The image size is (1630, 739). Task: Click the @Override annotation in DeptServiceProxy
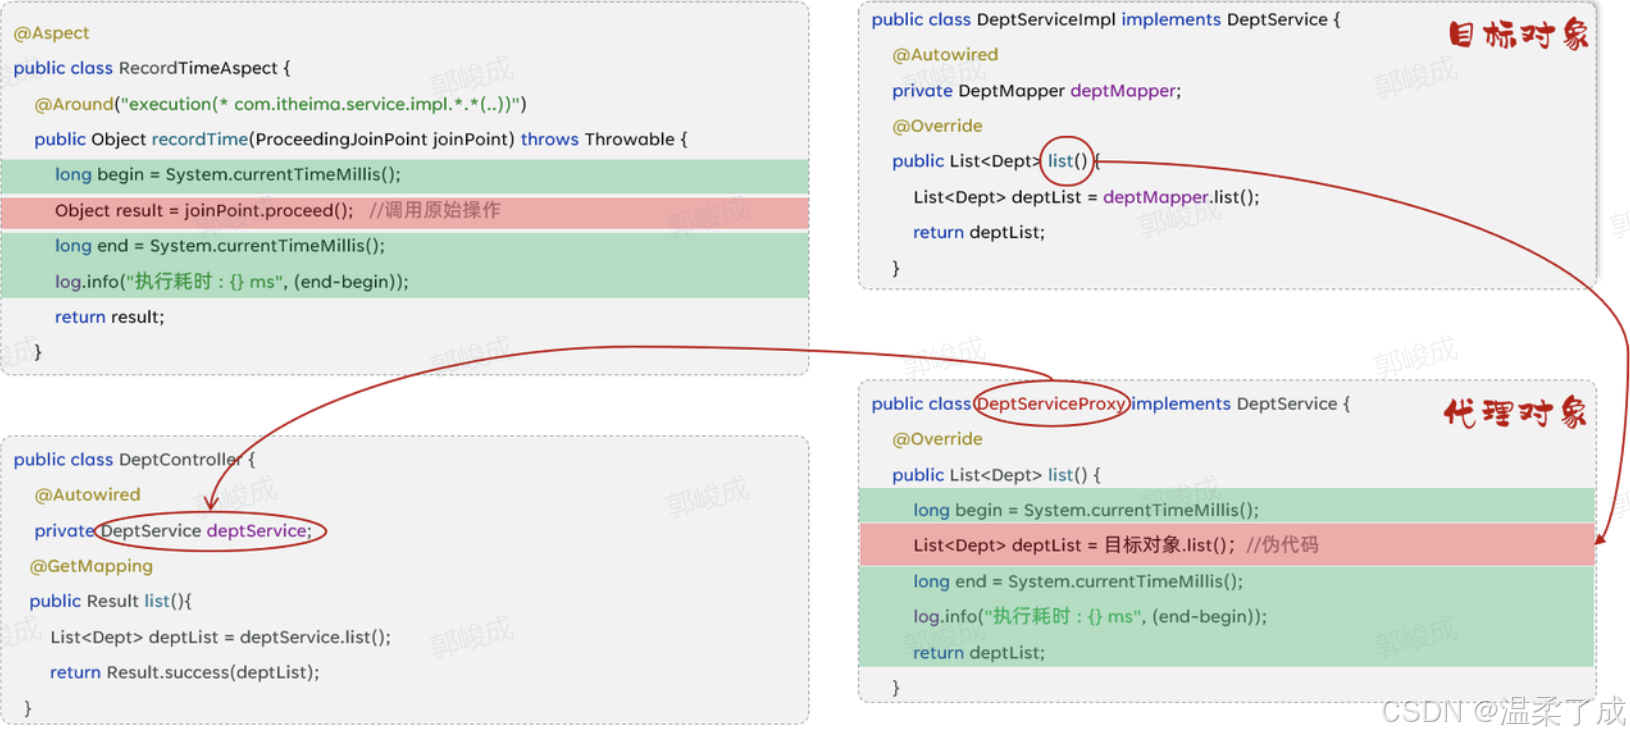coord(937,439)
